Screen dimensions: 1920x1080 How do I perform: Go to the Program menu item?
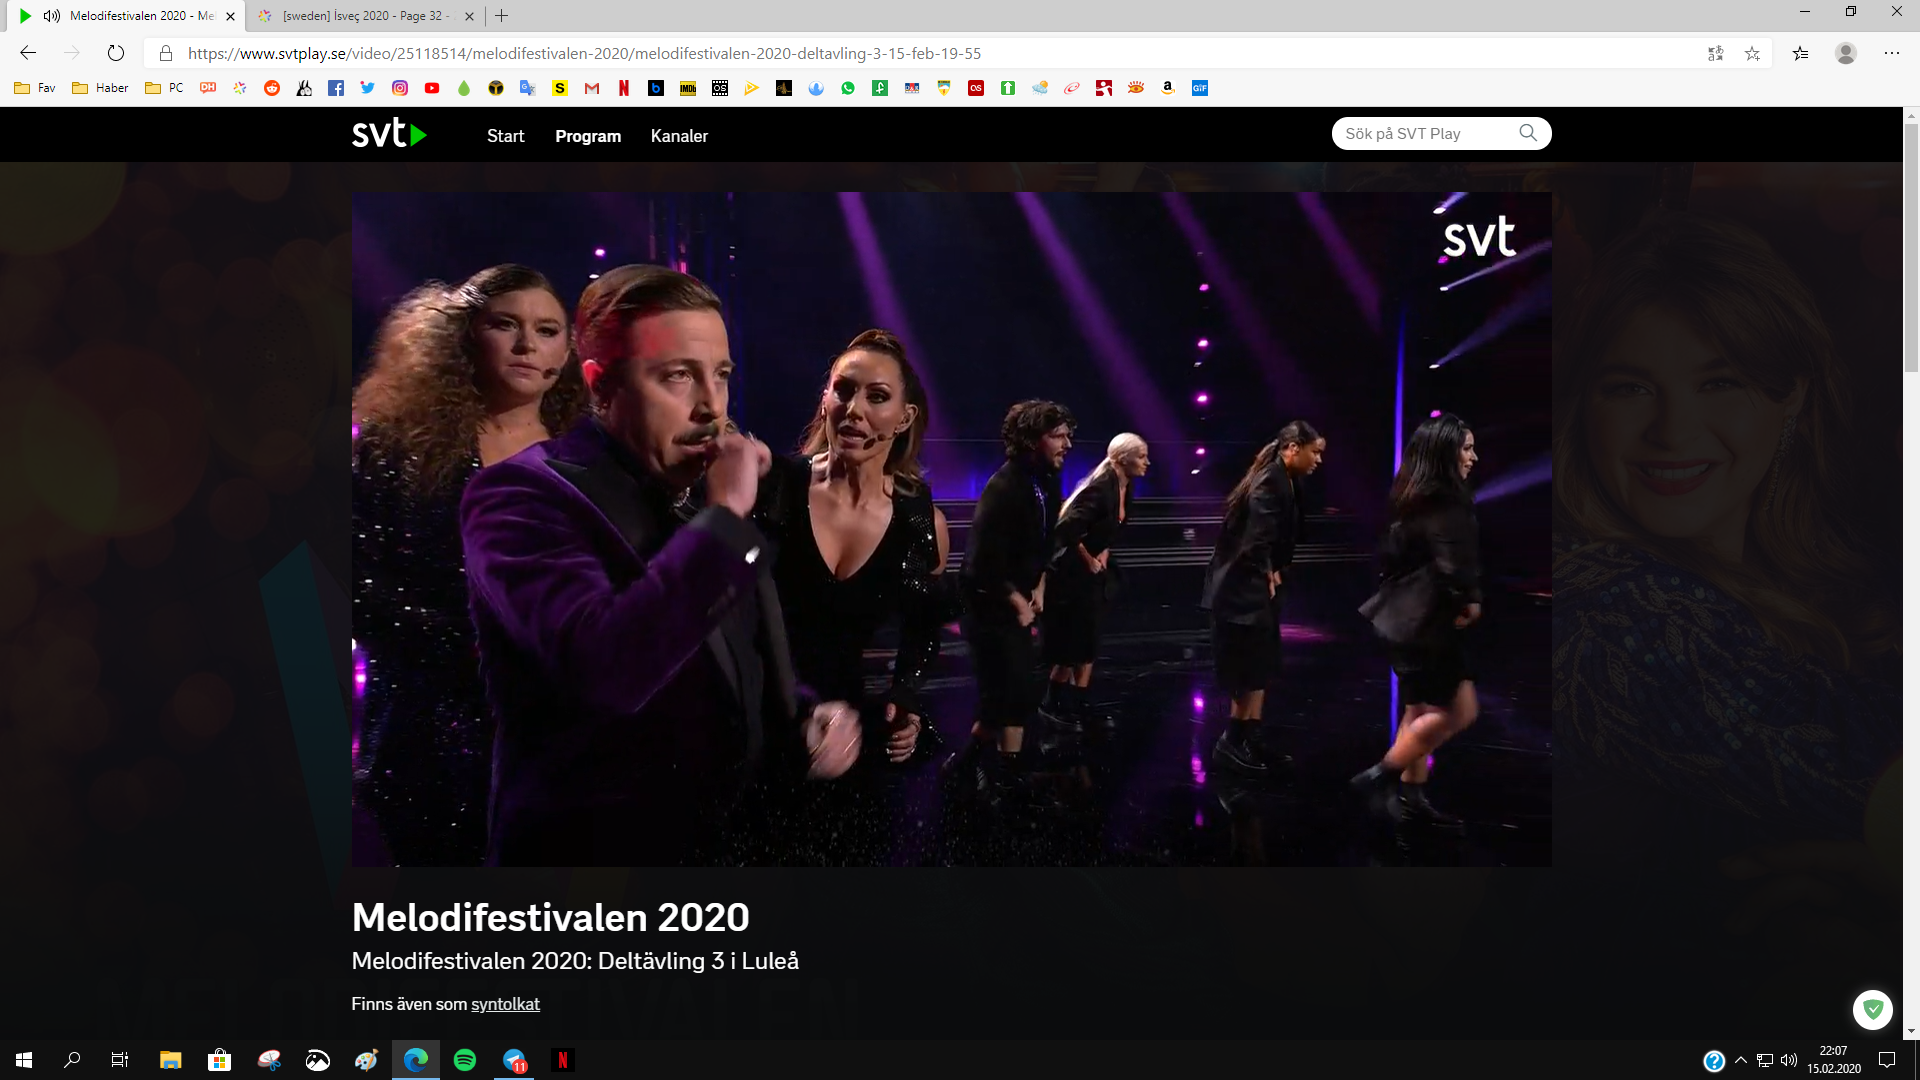click(588, 136)
